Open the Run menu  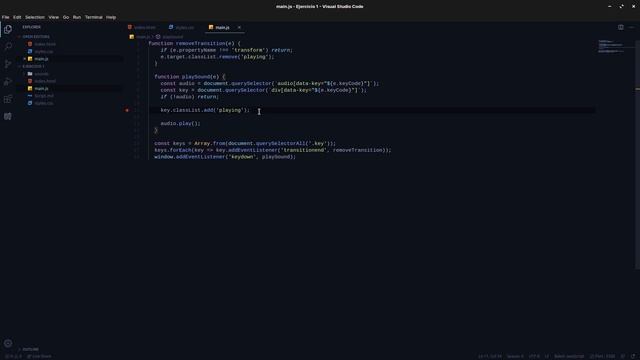coord(77,17)
